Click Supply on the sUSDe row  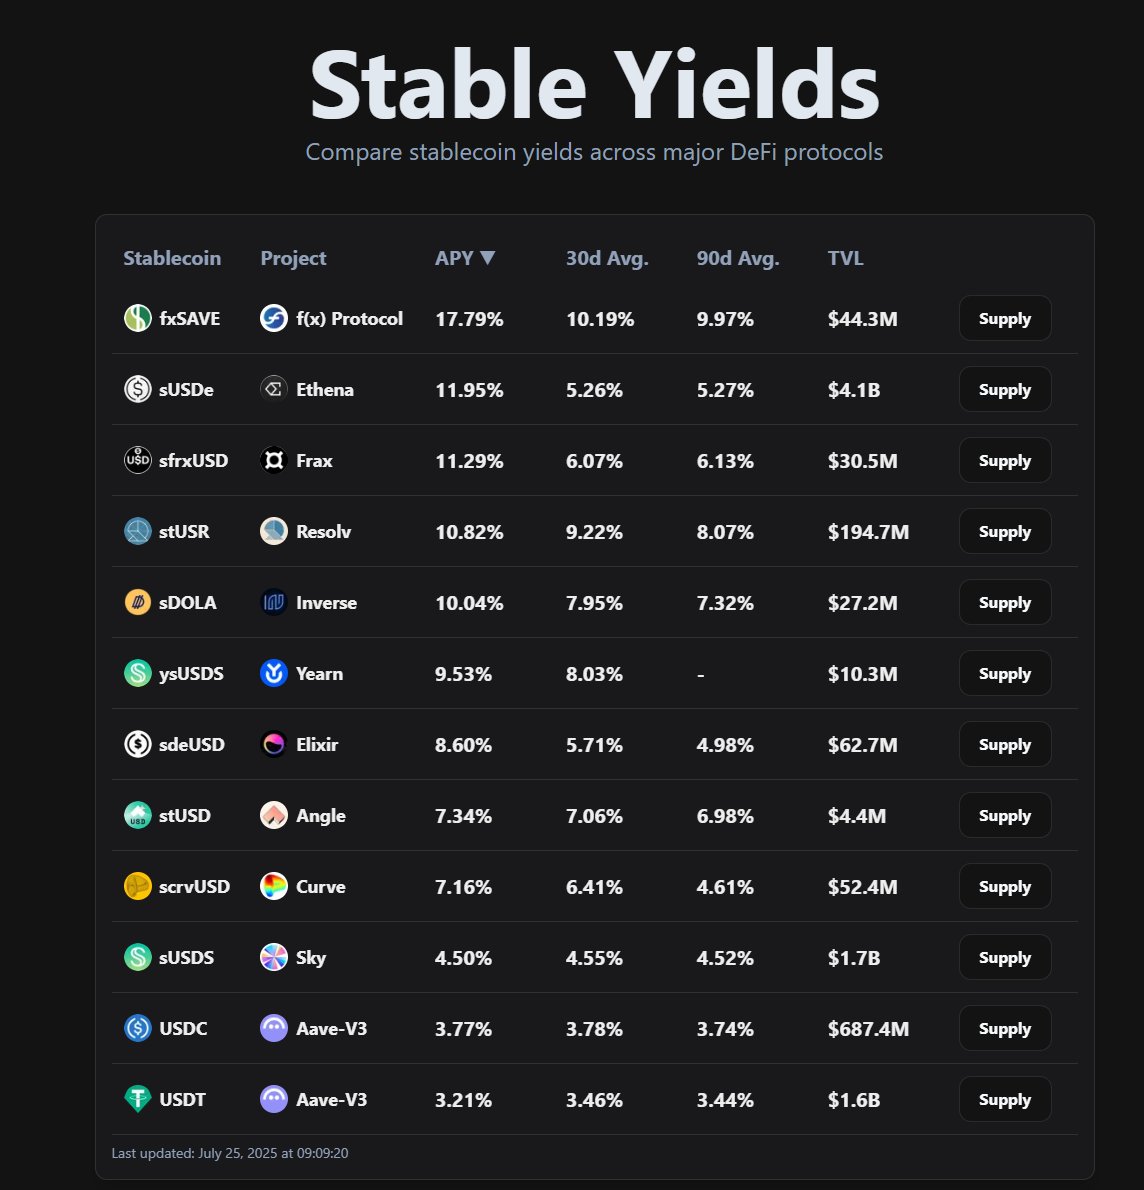[1004, 389]
